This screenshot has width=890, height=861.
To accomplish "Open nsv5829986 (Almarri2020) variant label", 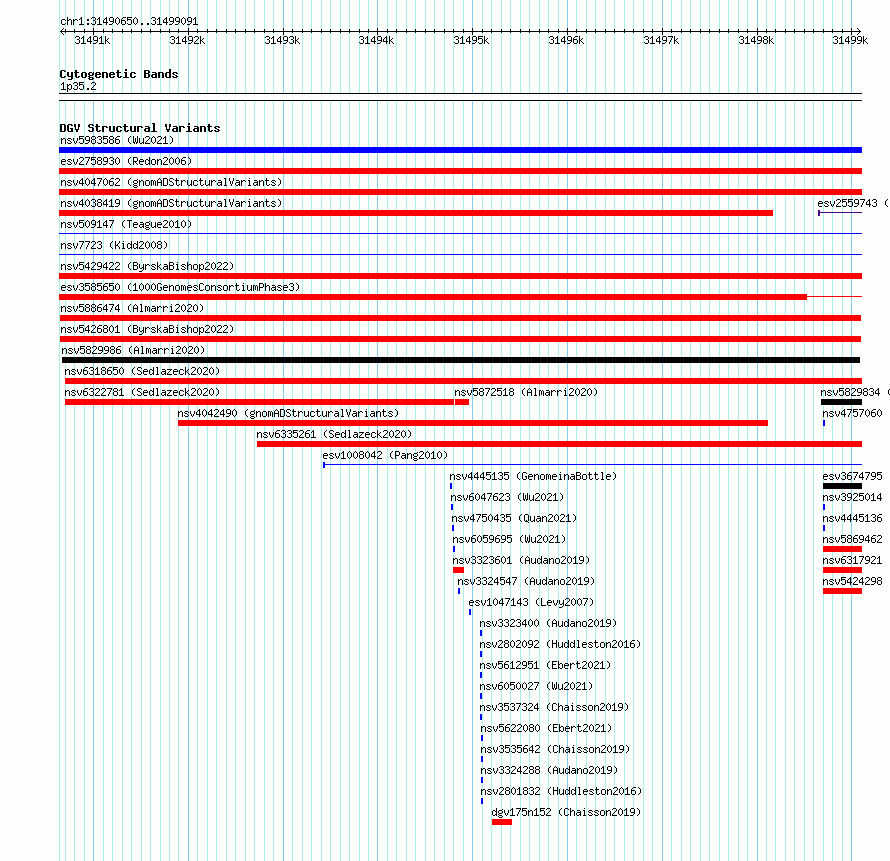I will tap(133, 350).
